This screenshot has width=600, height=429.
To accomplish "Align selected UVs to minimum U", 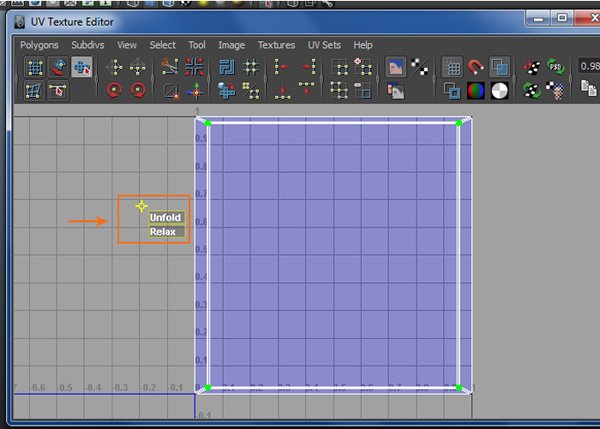I will click(x=282, y=67).
